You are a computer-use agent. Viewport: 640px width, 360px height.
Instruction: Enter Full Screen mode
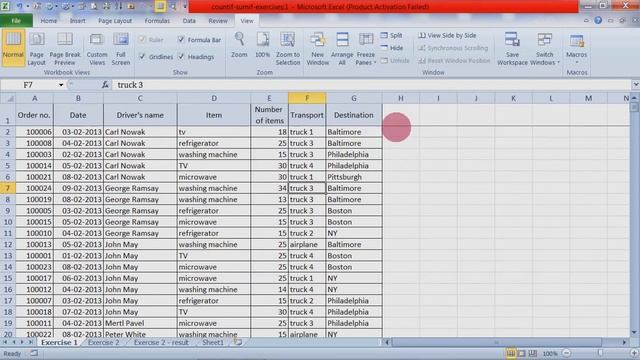[121, 49]
